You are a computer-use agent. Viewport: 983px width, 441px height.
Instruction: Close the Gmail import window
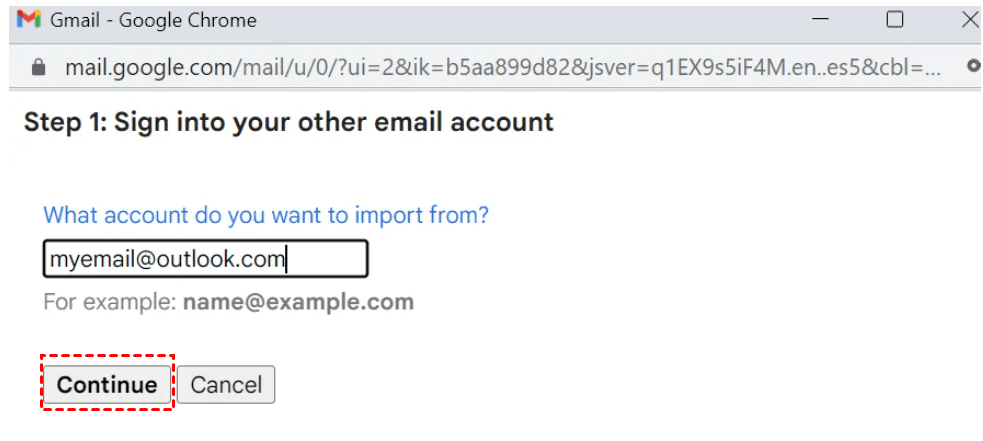click(x=969, y=20)
